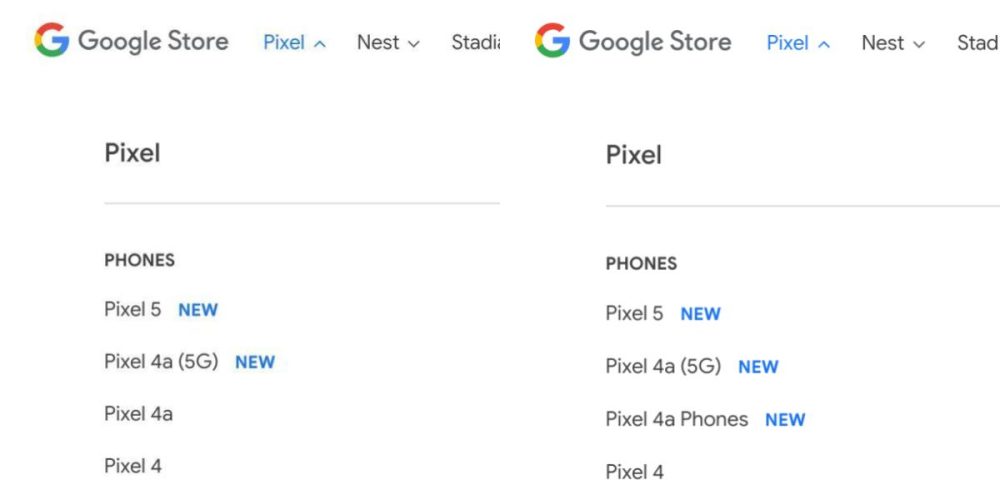Collapse the Pixel menu chevron in right screenshot
Viewport: 1000px width, 500px height.
(x=824, y=45)
